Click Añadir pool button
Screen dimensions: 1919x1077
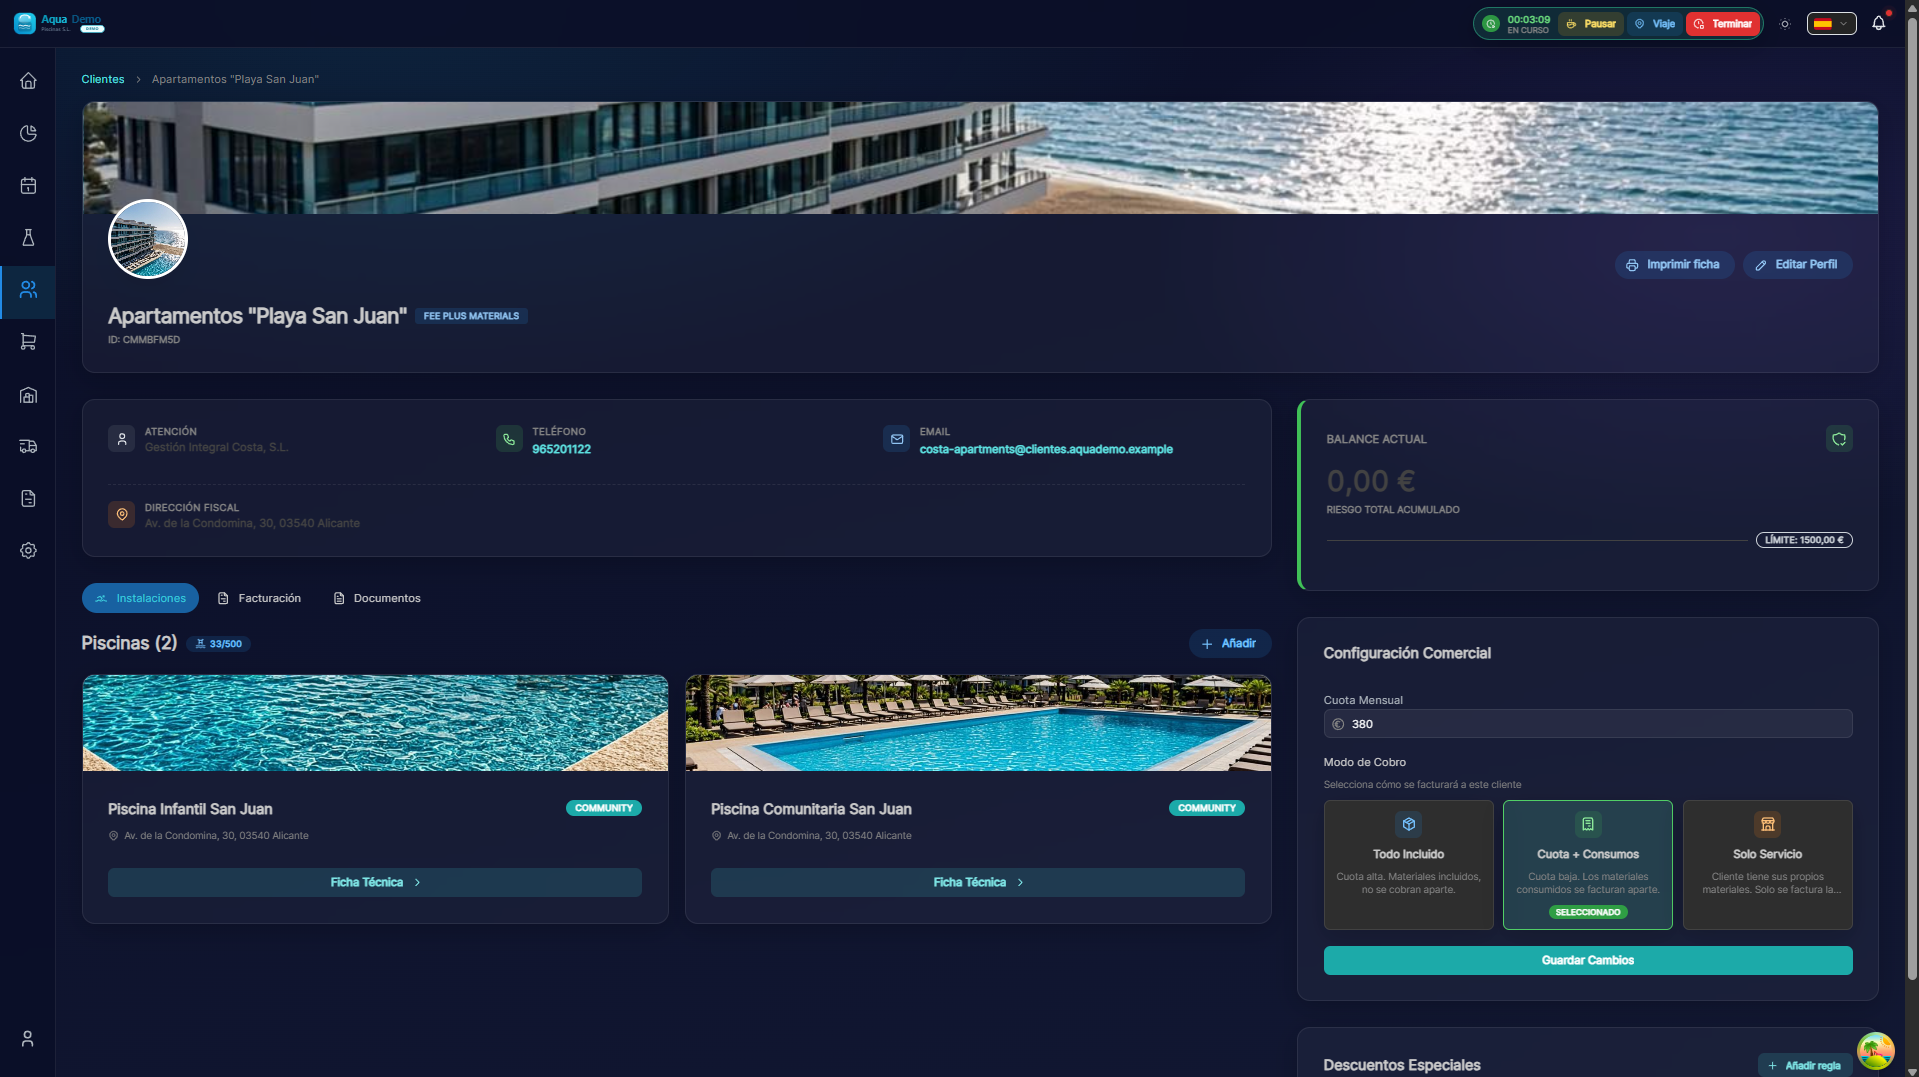[x=1229, y=643]
